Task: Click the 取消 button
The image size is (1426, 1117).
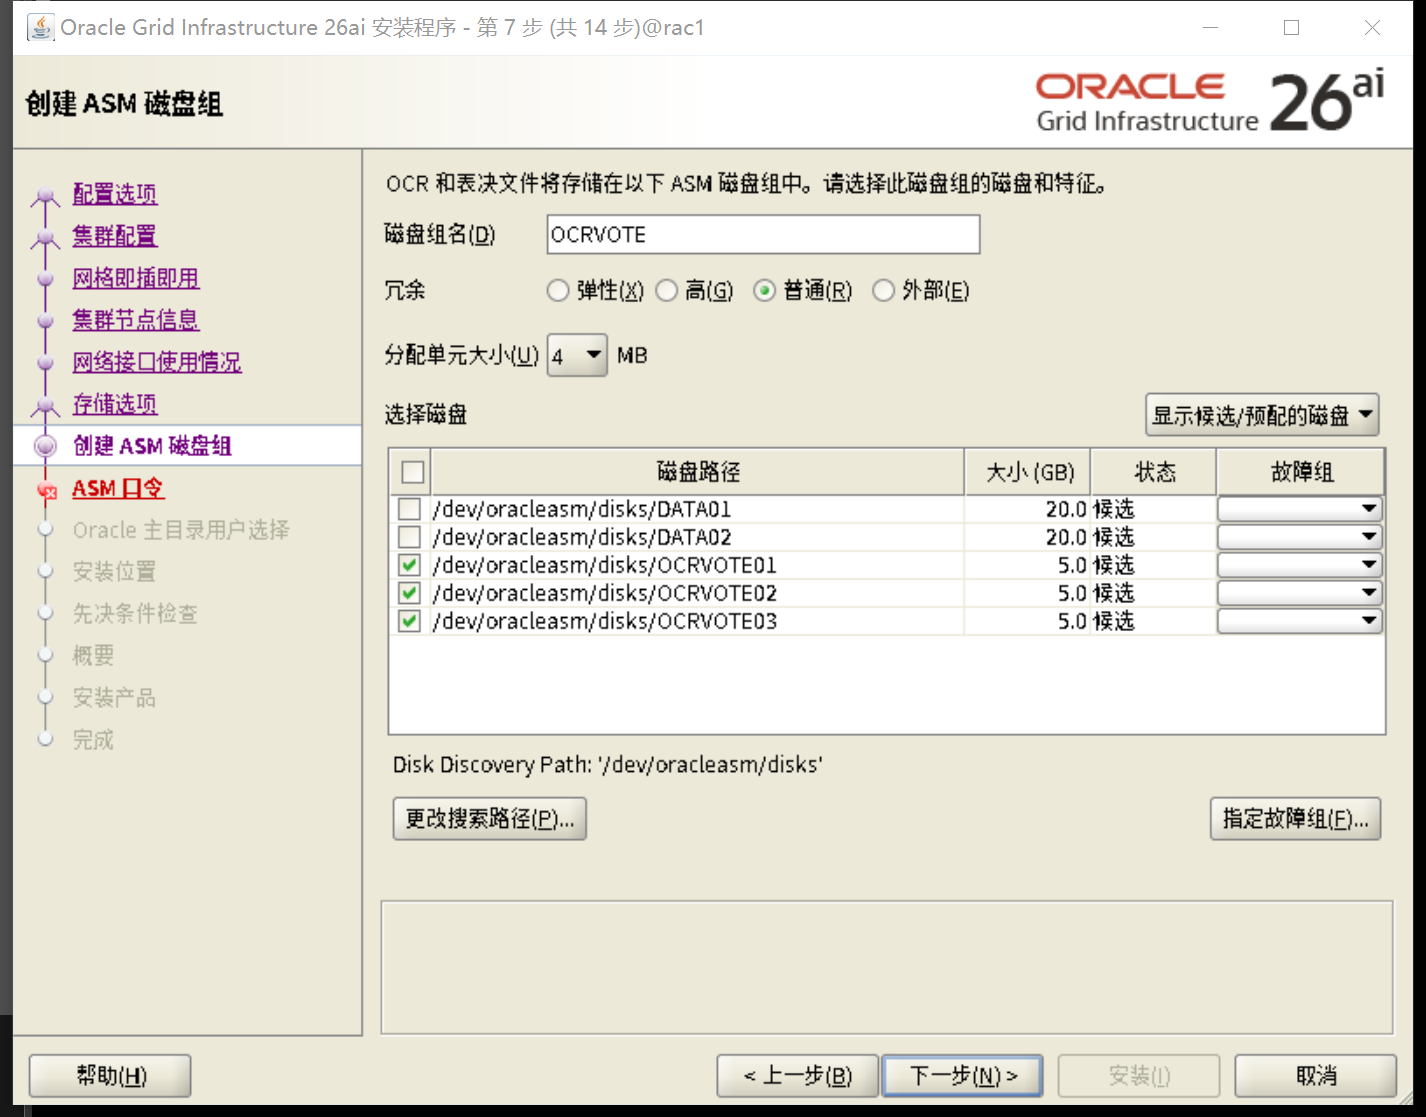Action: click(1316, 1076)
